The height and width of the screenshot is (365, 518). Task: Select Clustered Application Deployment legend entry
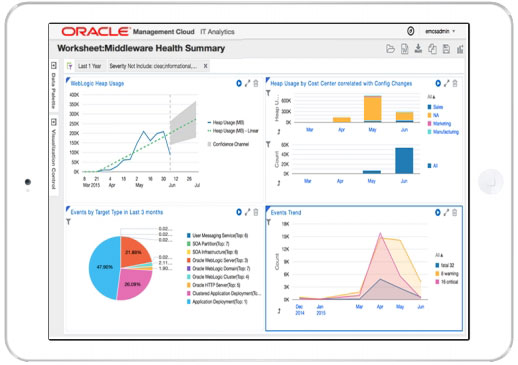224,293
